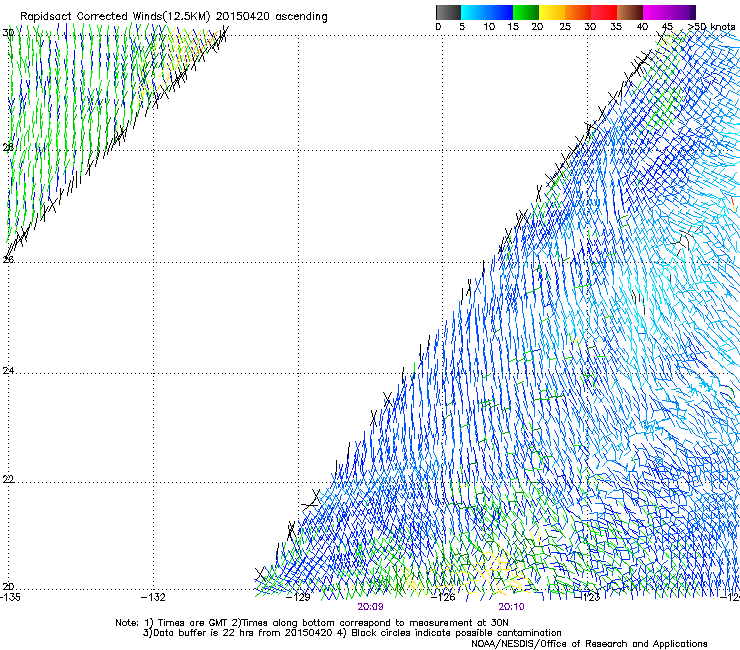The height and width of the screenshot is (650, 740).
Task: Click the legend tick label 25
Action: tap(565, 27)
